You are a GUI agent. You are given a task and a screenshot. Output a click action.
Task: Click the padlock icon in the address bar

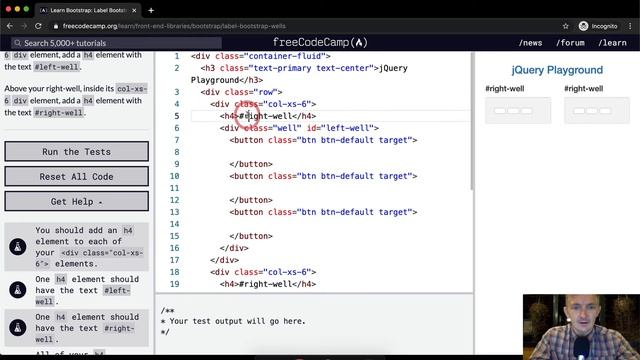pyautogui.click(x=56, y=26)
